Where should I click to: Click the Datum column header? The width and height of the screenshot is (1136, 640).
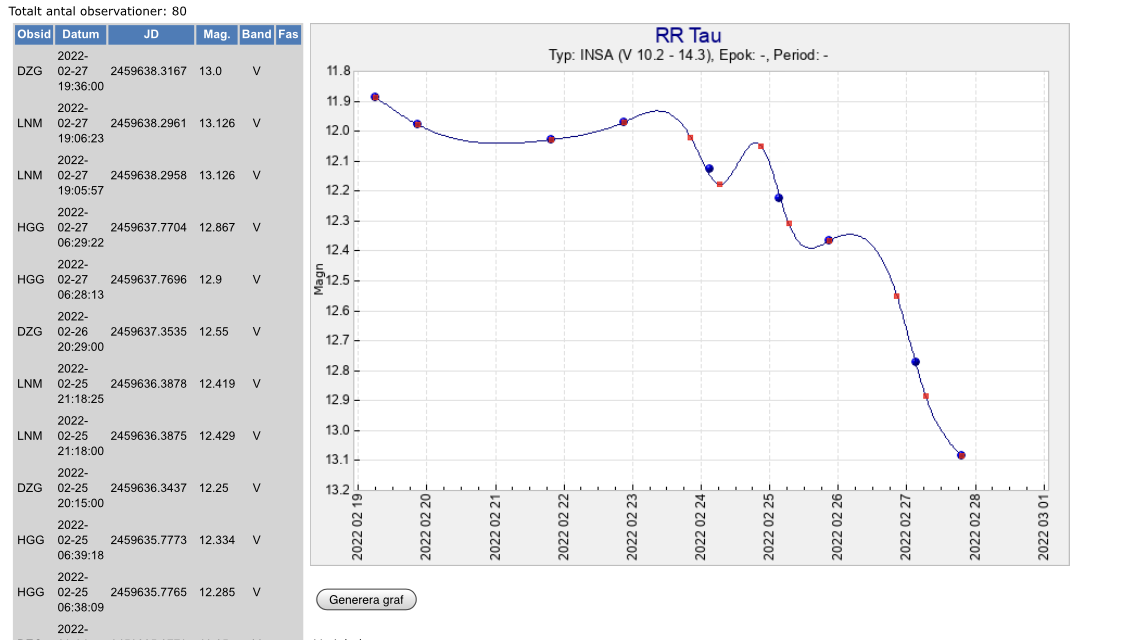click(80, 34)
